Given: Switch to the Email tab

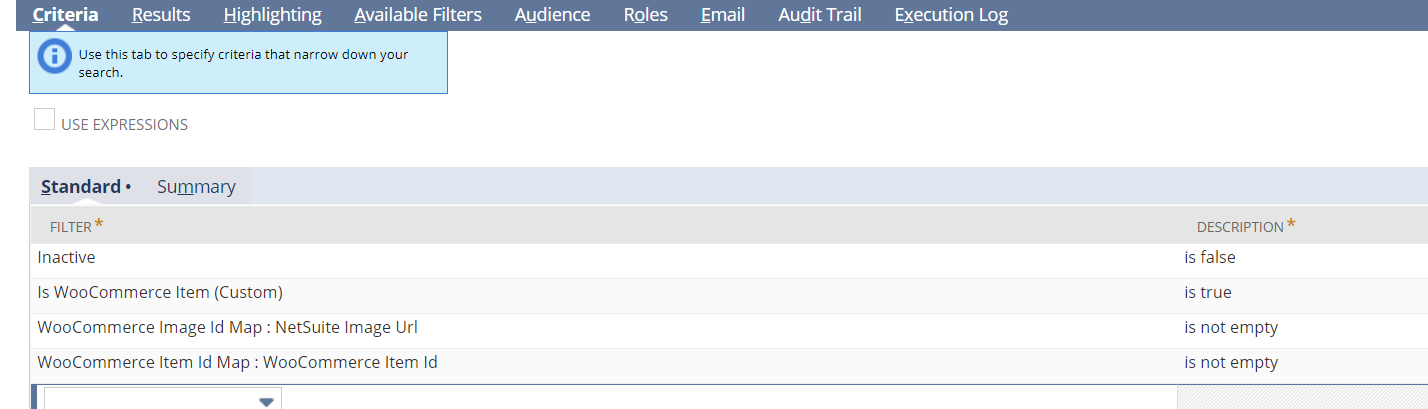Looking at the screenshot, I should click(x=723, y=15).
